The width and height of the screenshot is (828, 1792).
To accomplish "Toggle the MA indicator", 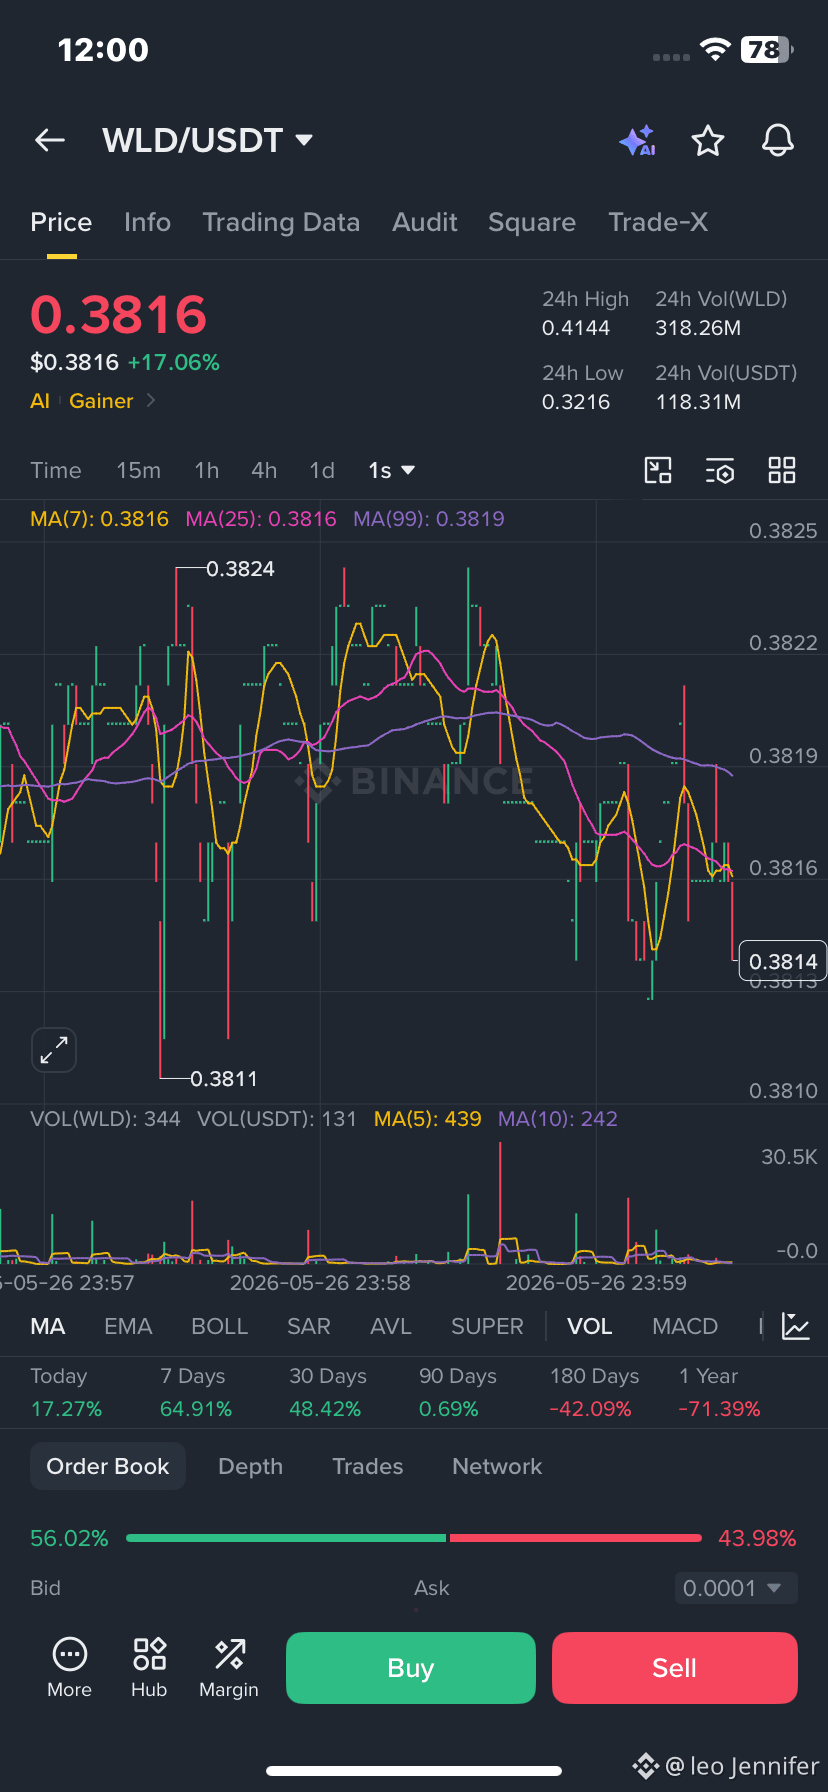I will coord(48,1327).
